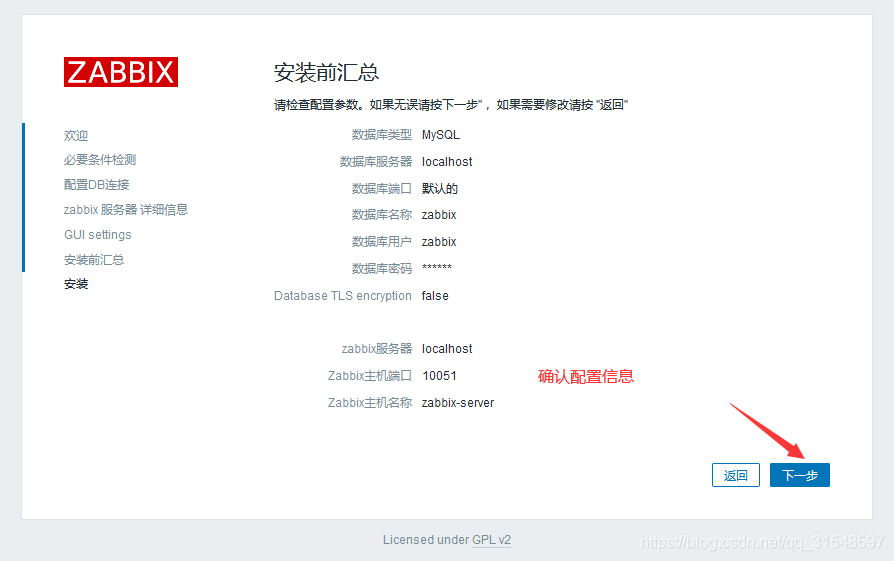Click the 10051 port value
894x561 pixels.
440,376
